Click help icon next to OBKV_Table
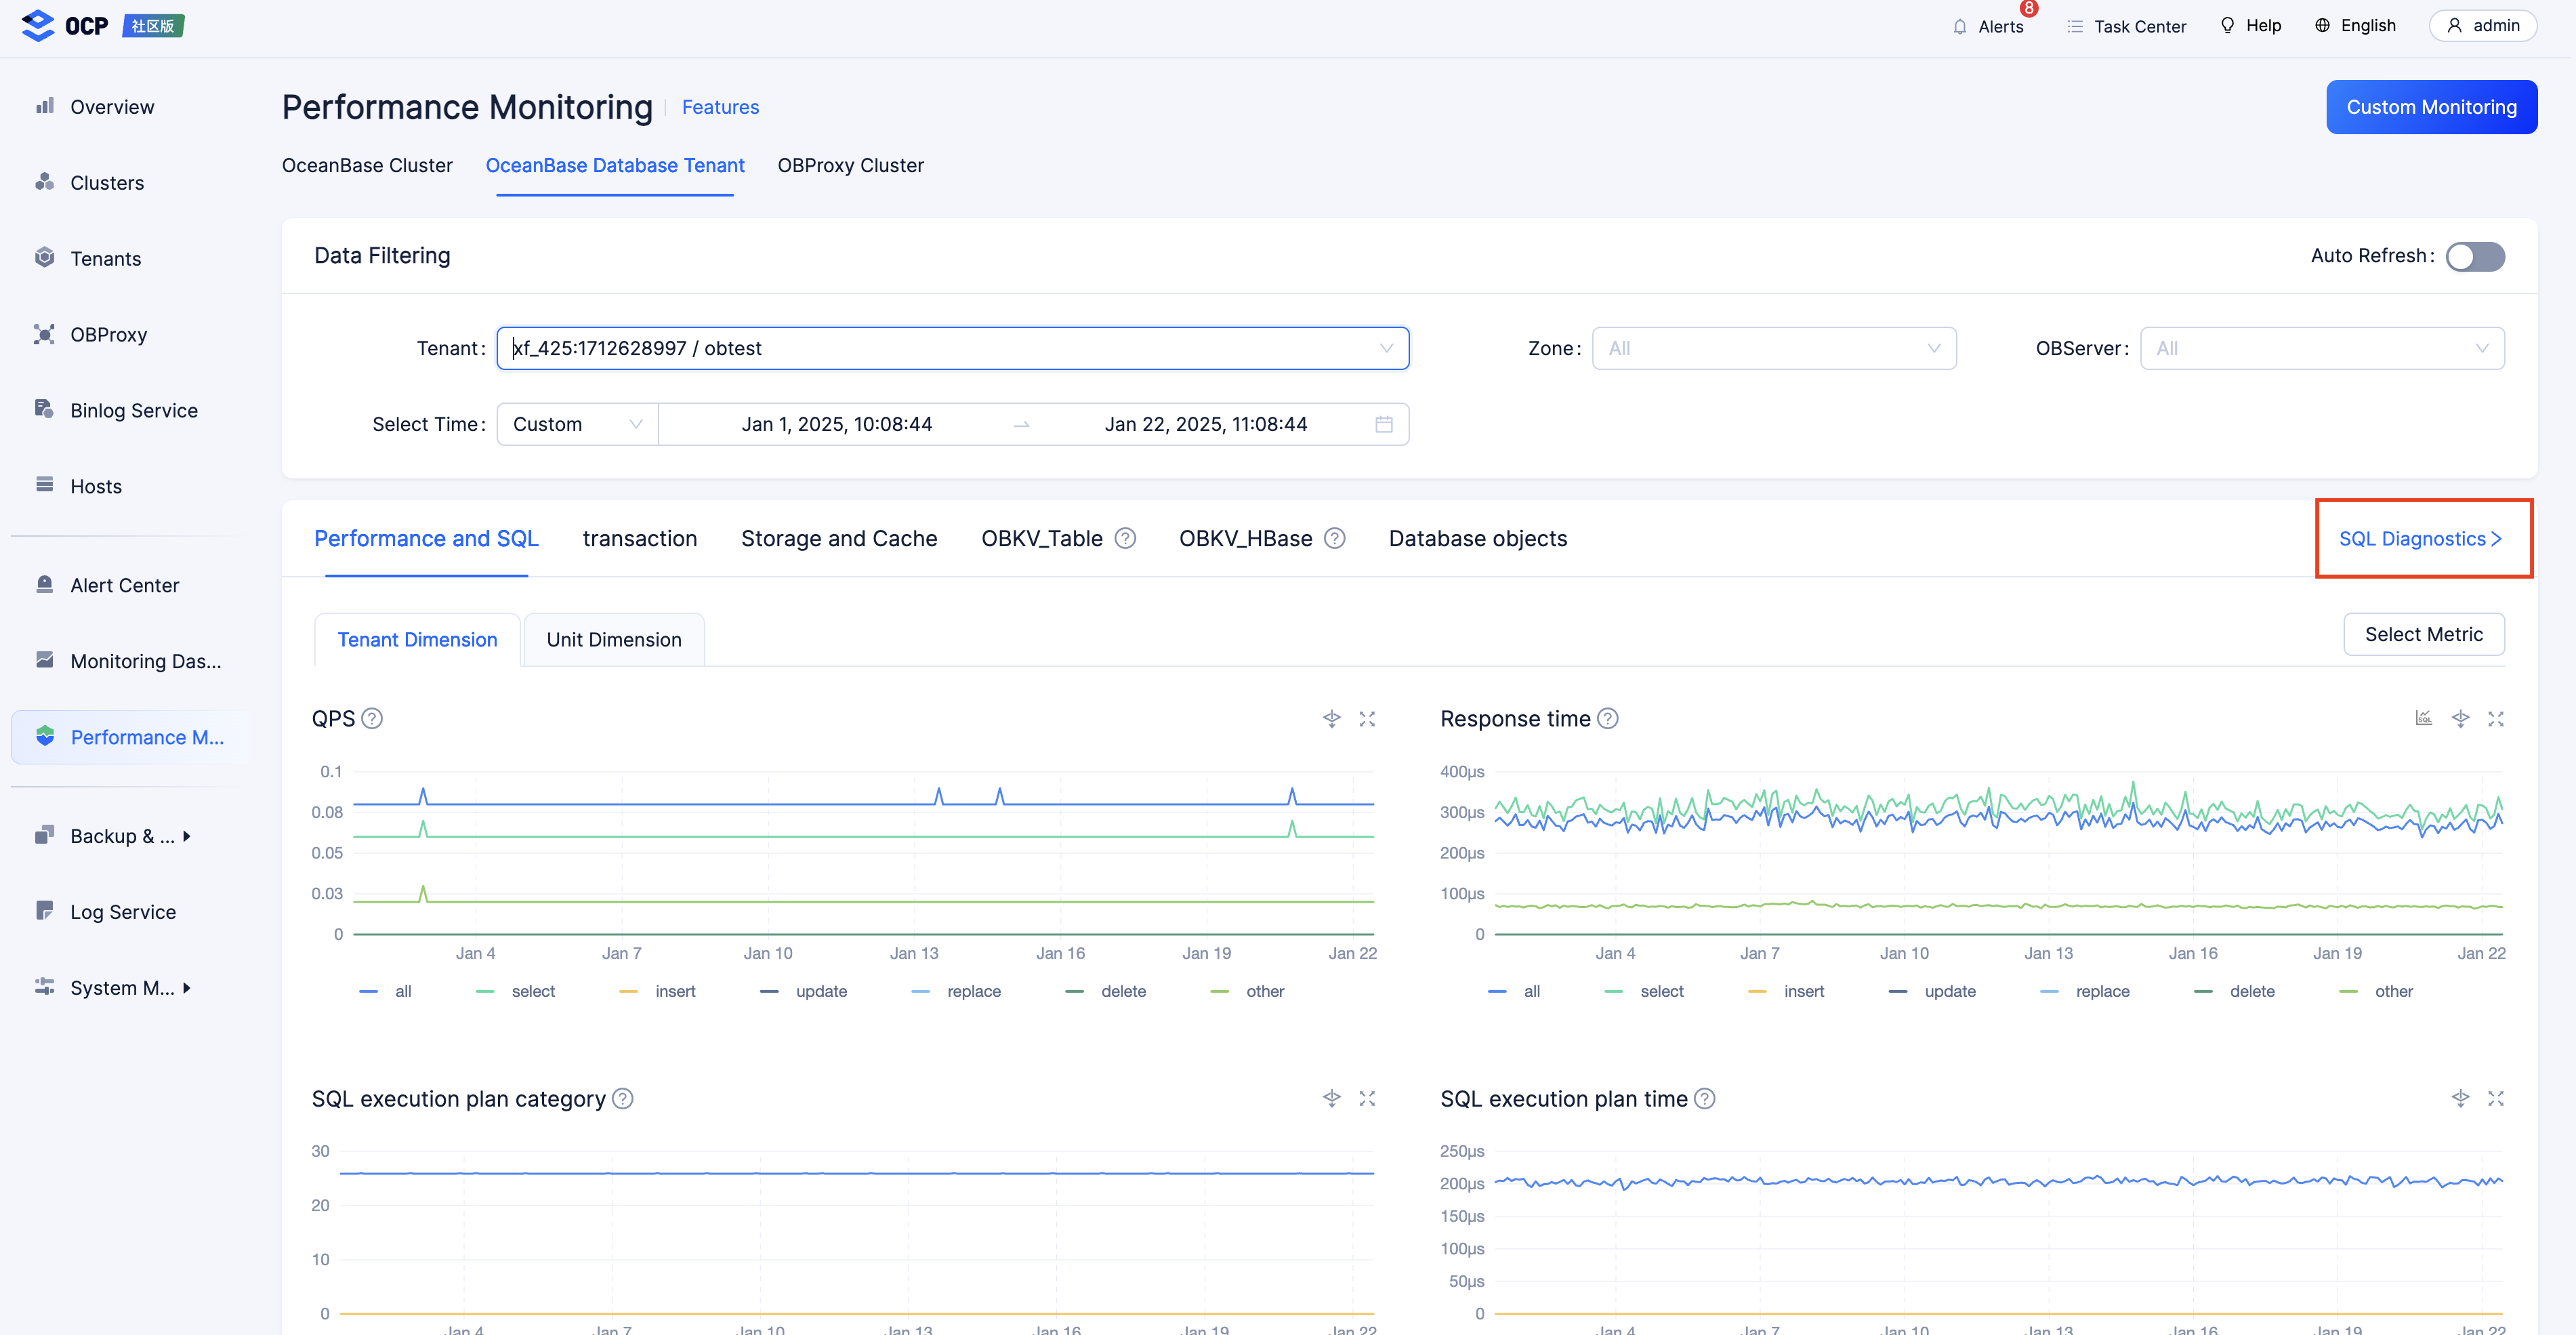The height and width of the screenshot is (1335, 2576). click(x=1126, y=538)
